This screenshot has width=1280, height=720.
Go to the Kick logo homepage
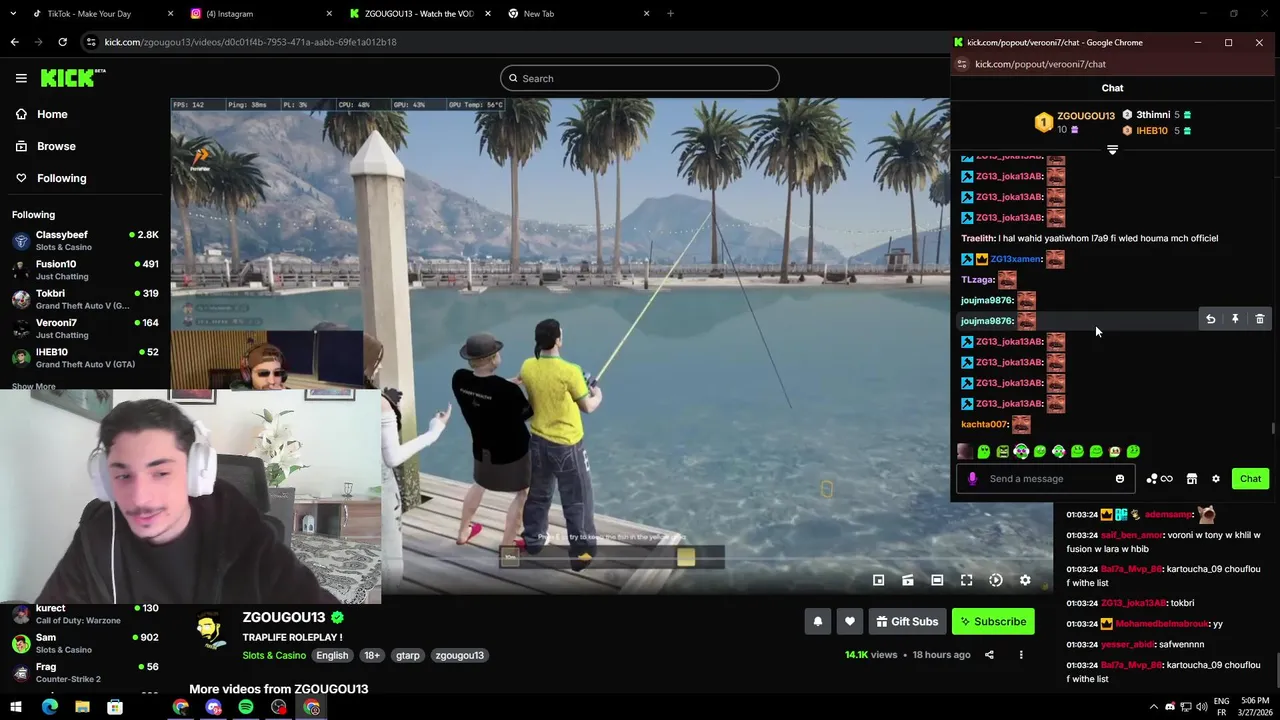pos(73,78)
